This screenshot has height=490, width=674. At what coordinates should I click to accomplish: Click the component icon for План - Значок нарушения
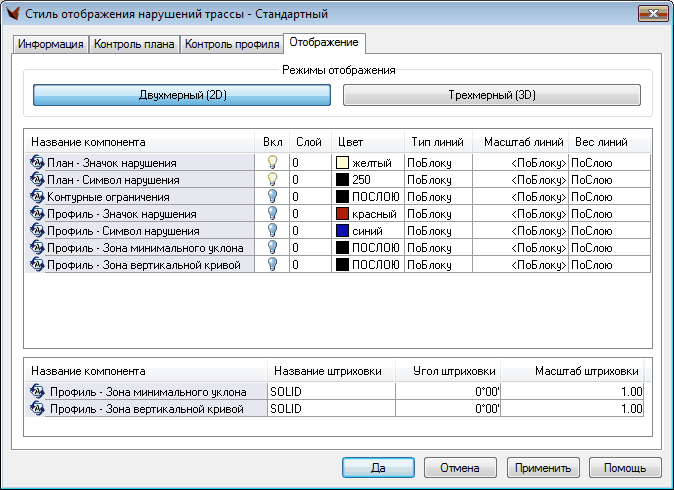[x=38, y=162]
